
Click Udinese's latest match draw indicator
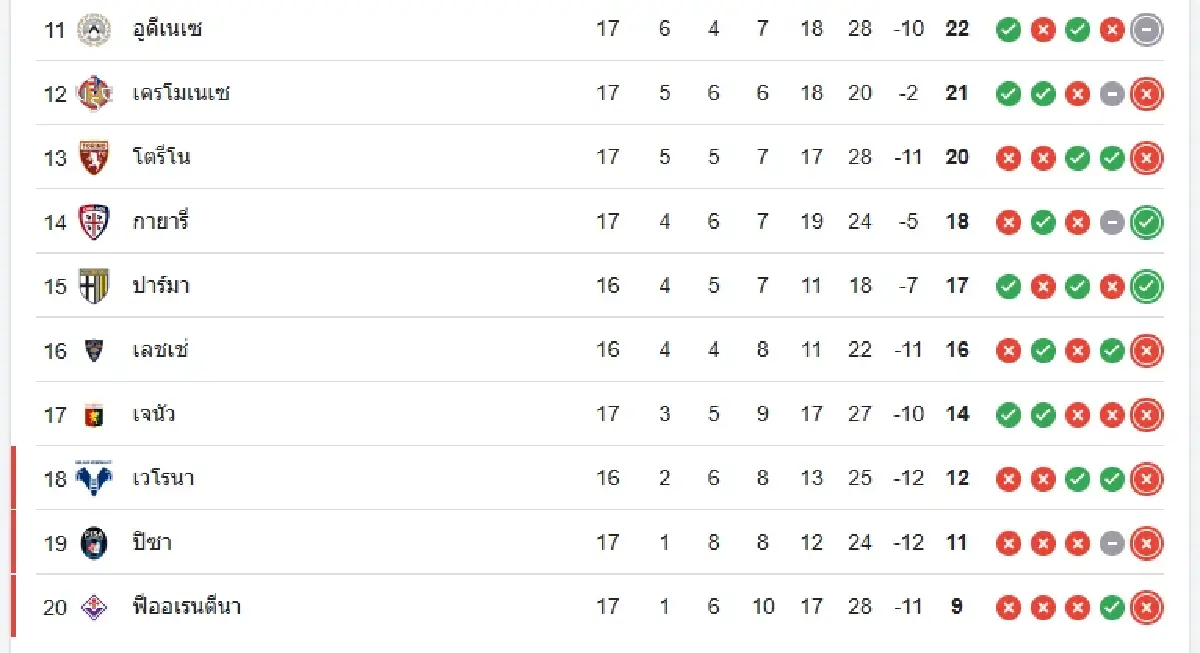click(x=1146, y=30)
